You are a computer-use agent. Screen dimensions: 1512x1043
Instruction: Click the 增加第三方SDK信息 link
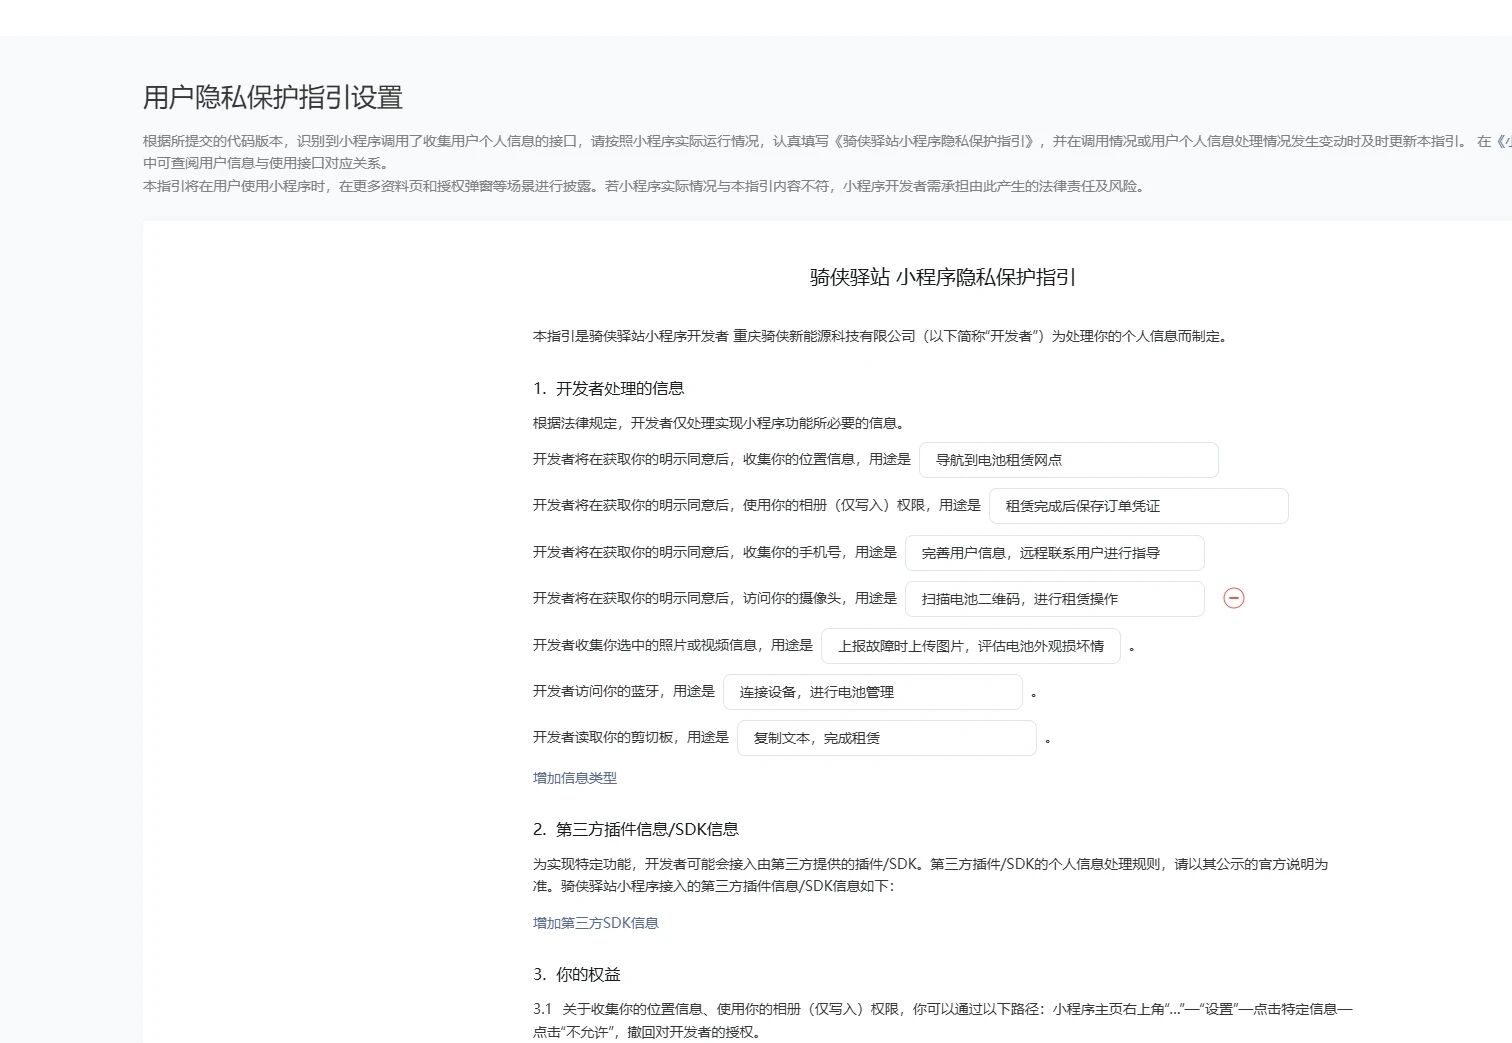(x=596, y=923)
